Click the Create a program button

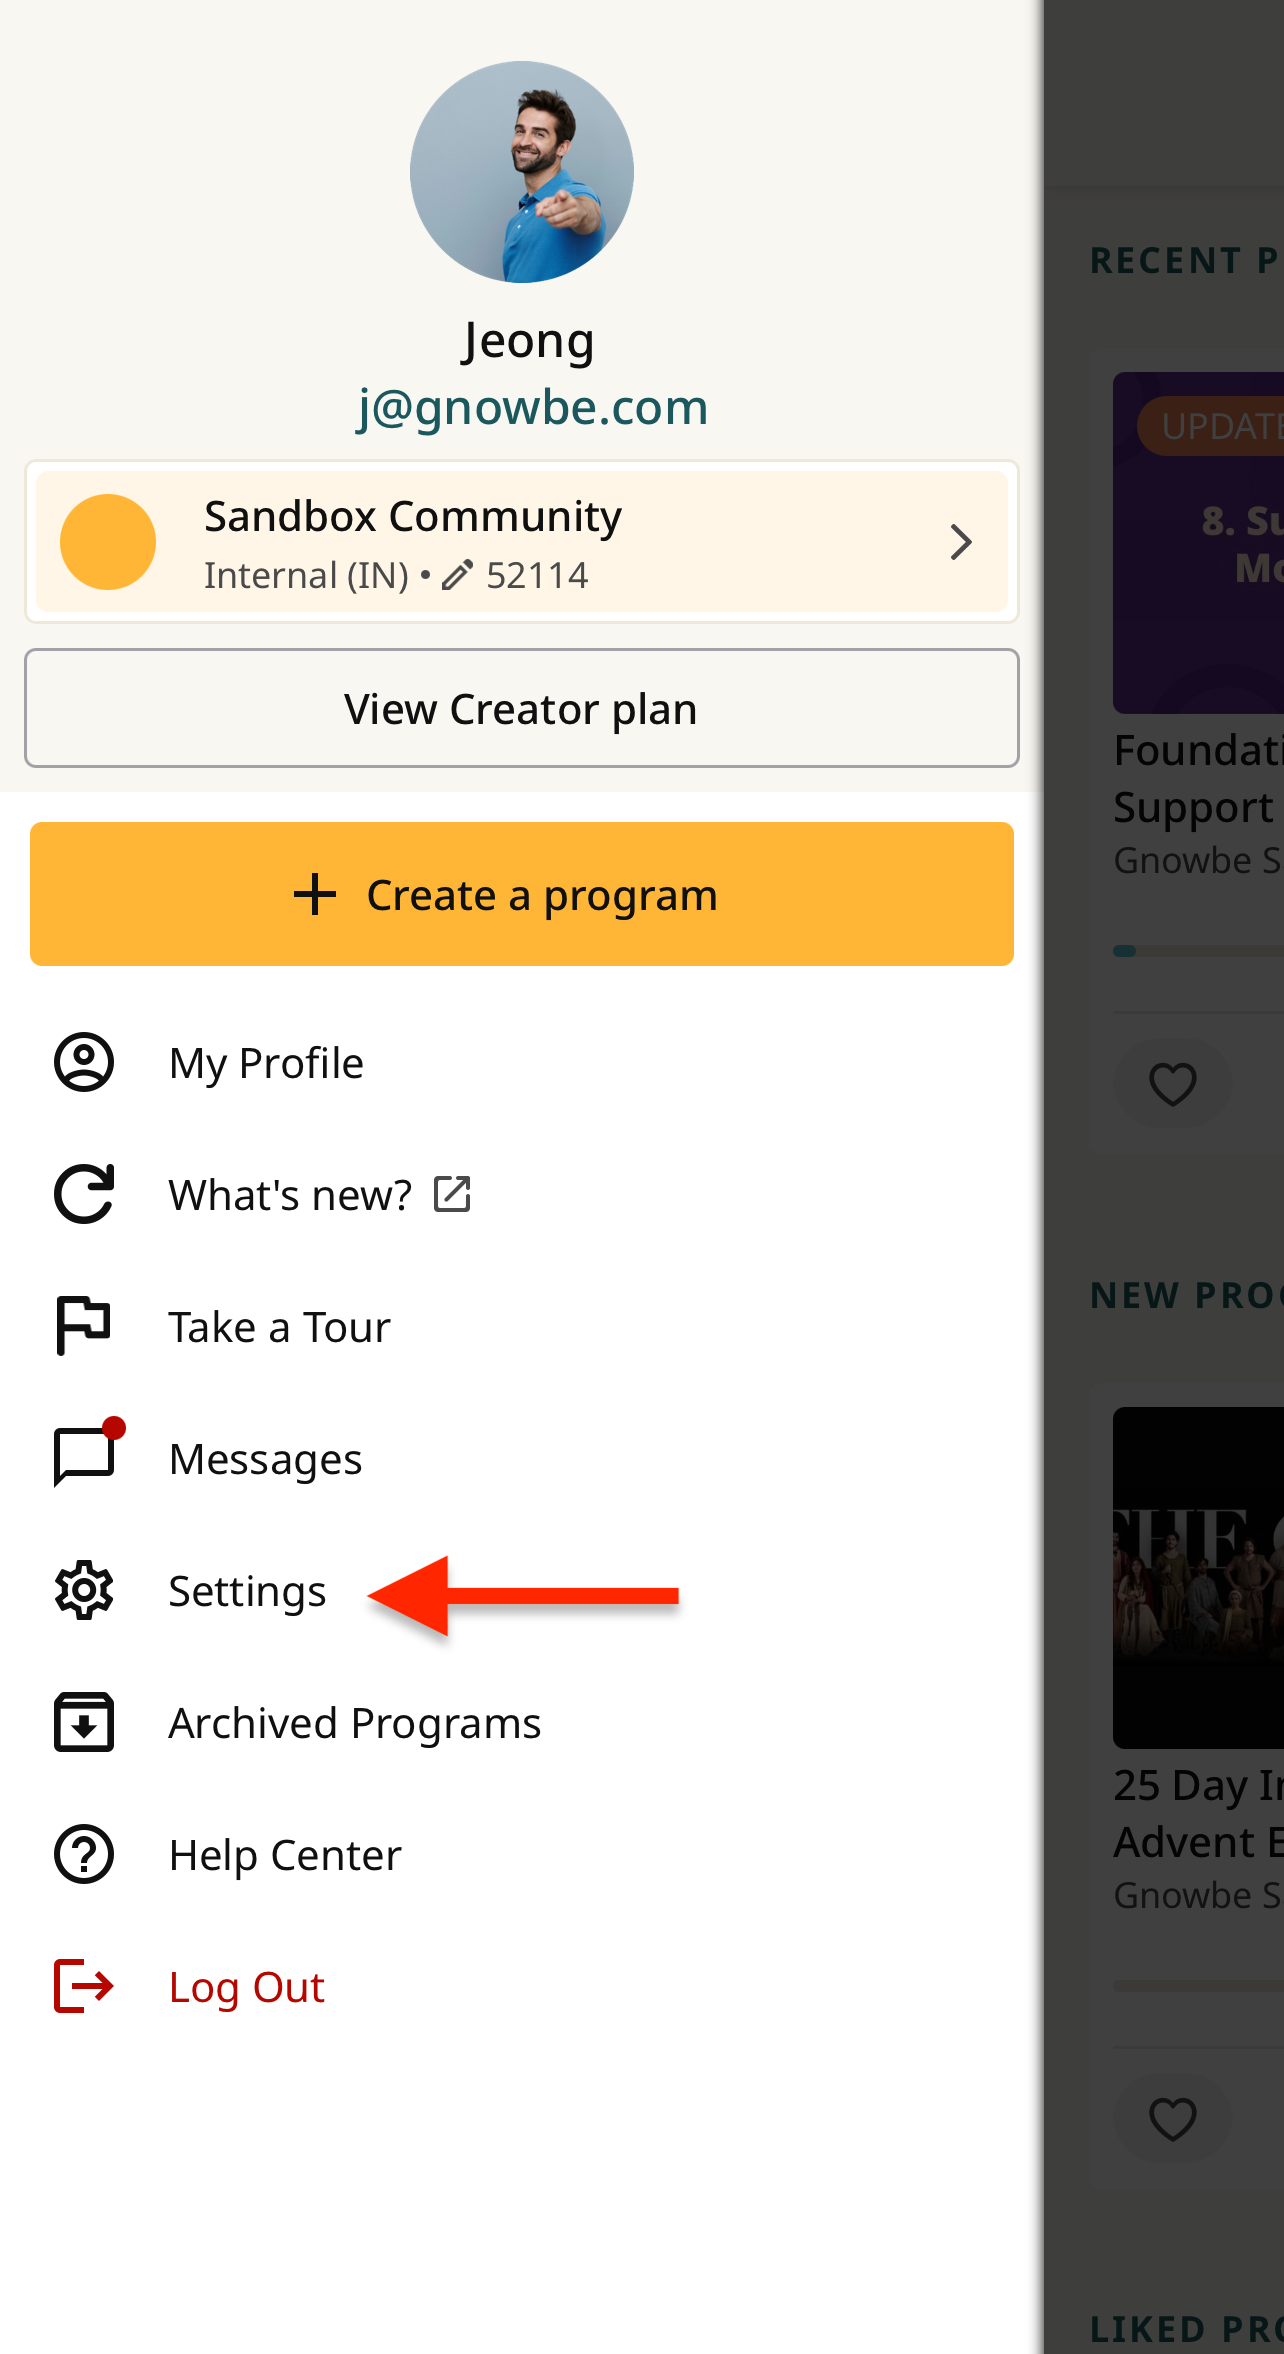pyautogui.click(x=522, y=894)
